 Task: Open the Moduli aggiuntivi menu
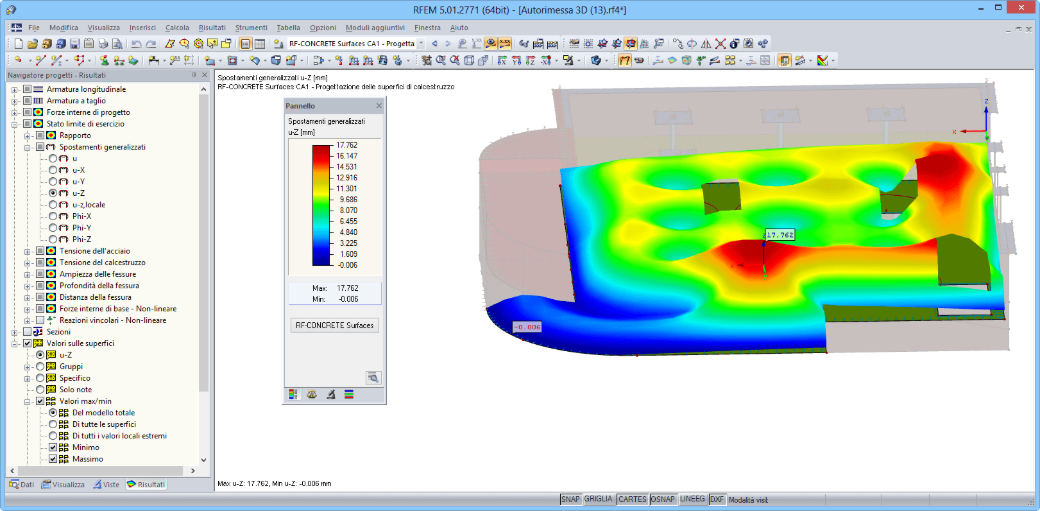[x=375, y=28]
